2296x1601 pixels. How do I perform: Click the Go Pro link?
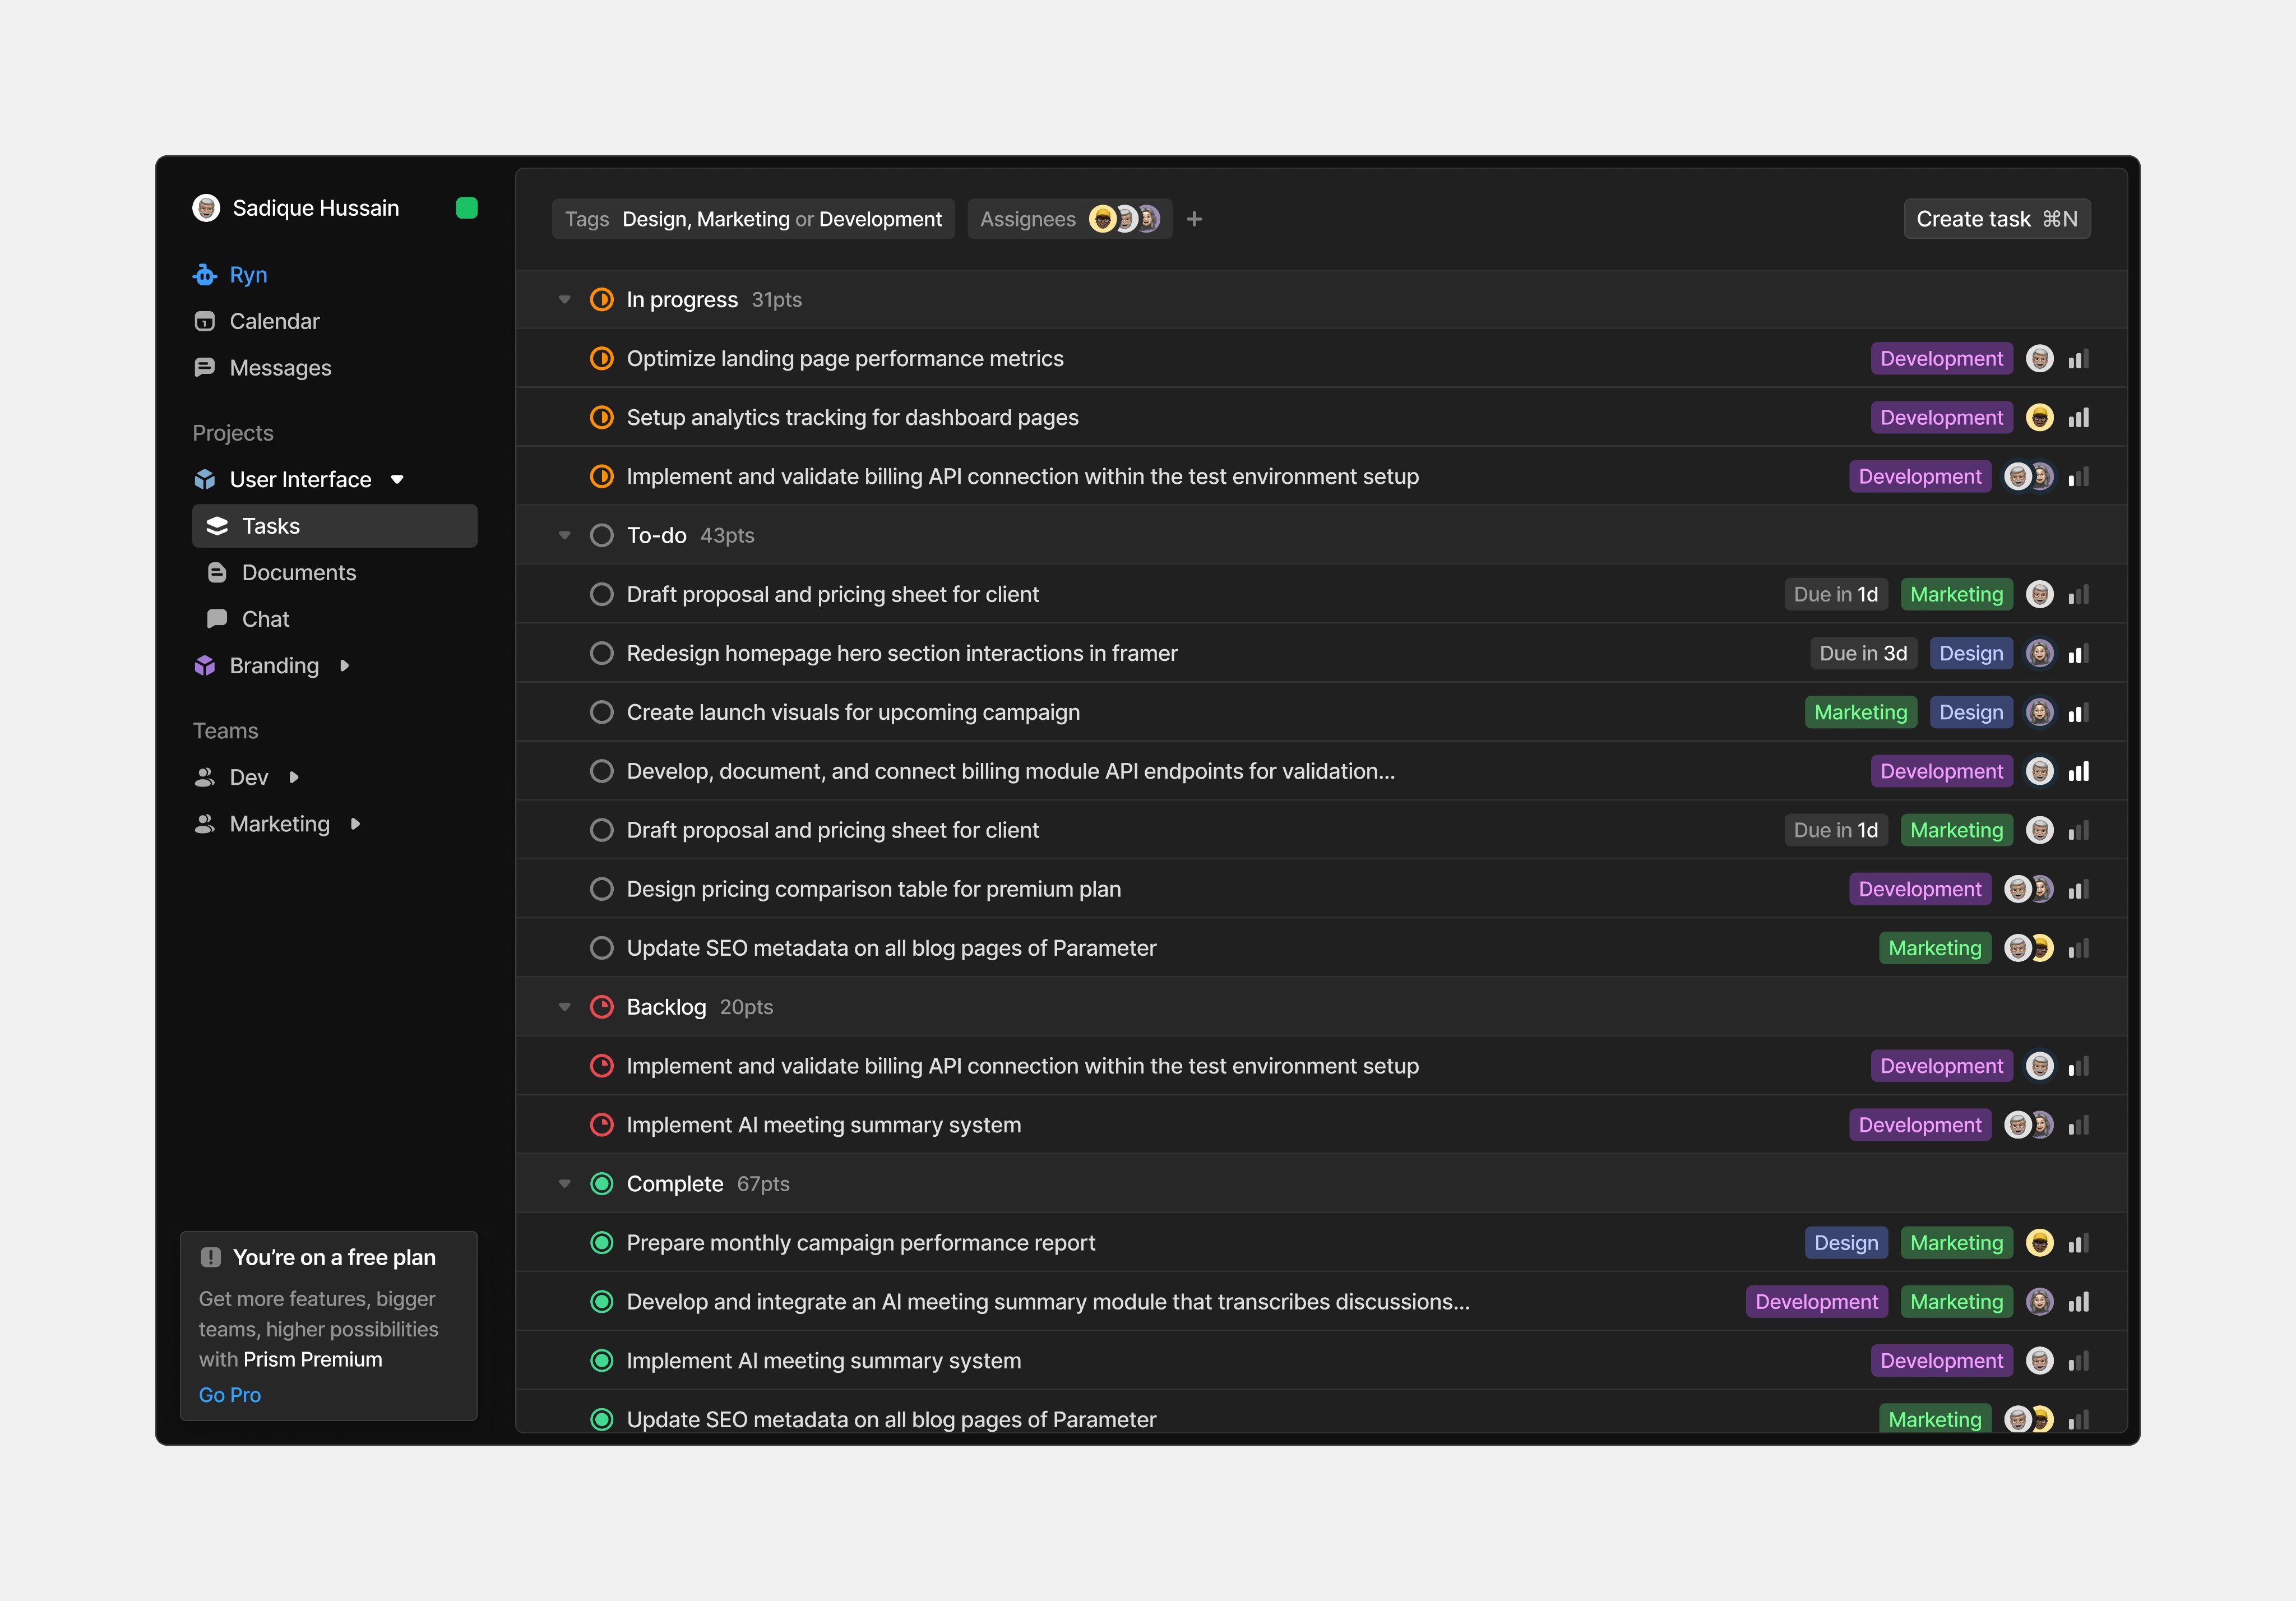tap(229, 1395)
